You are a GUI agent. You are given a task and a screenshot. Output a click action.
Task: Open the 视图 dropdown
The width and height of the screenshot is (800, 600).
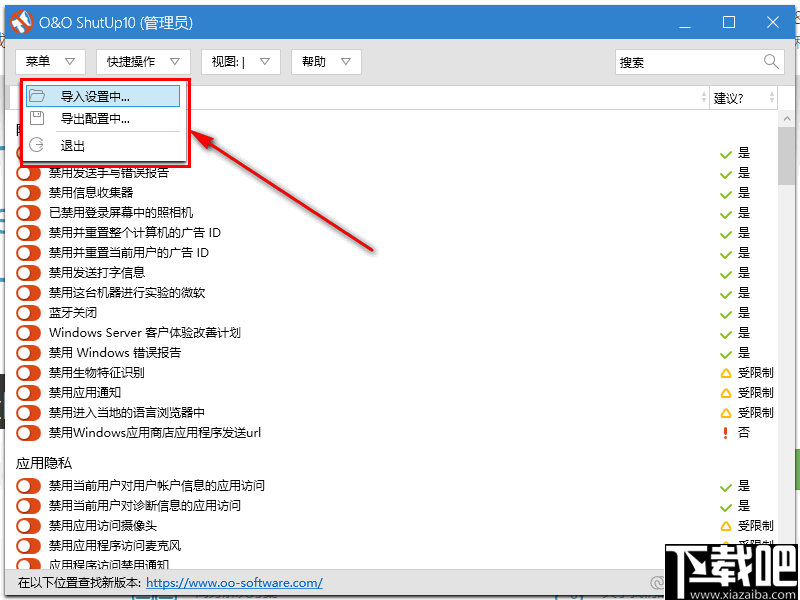240,61
